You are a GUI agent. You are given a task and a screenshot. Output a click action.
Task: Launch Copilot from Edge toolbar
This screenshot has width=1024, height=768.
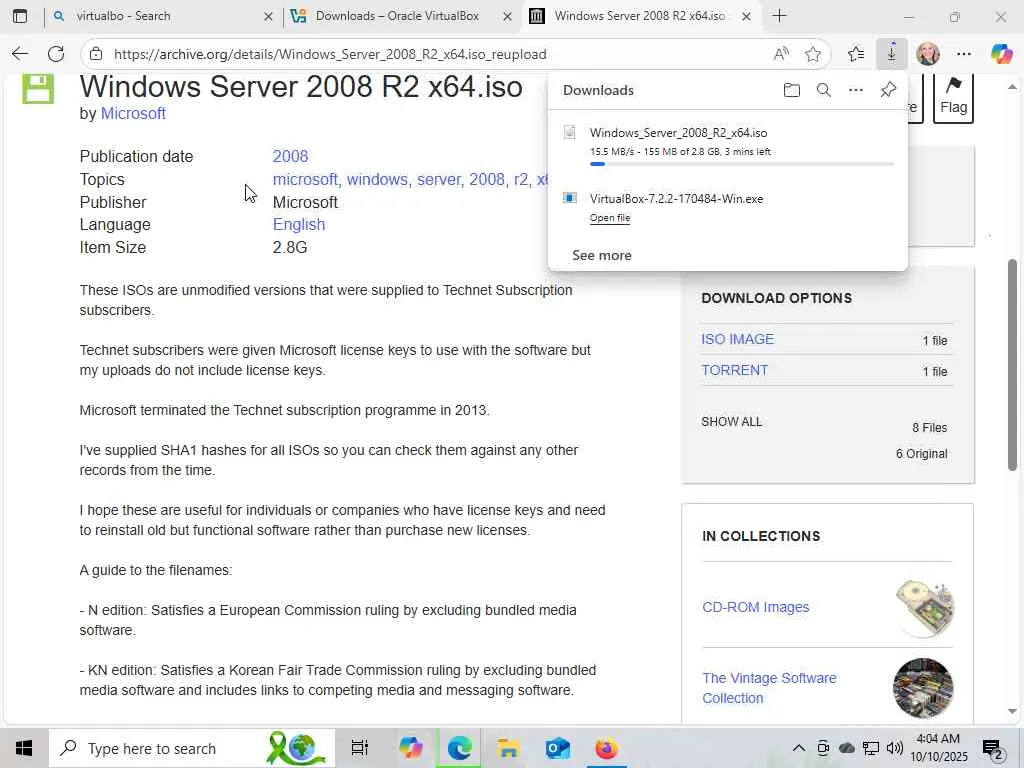[x=1001, y=54]
